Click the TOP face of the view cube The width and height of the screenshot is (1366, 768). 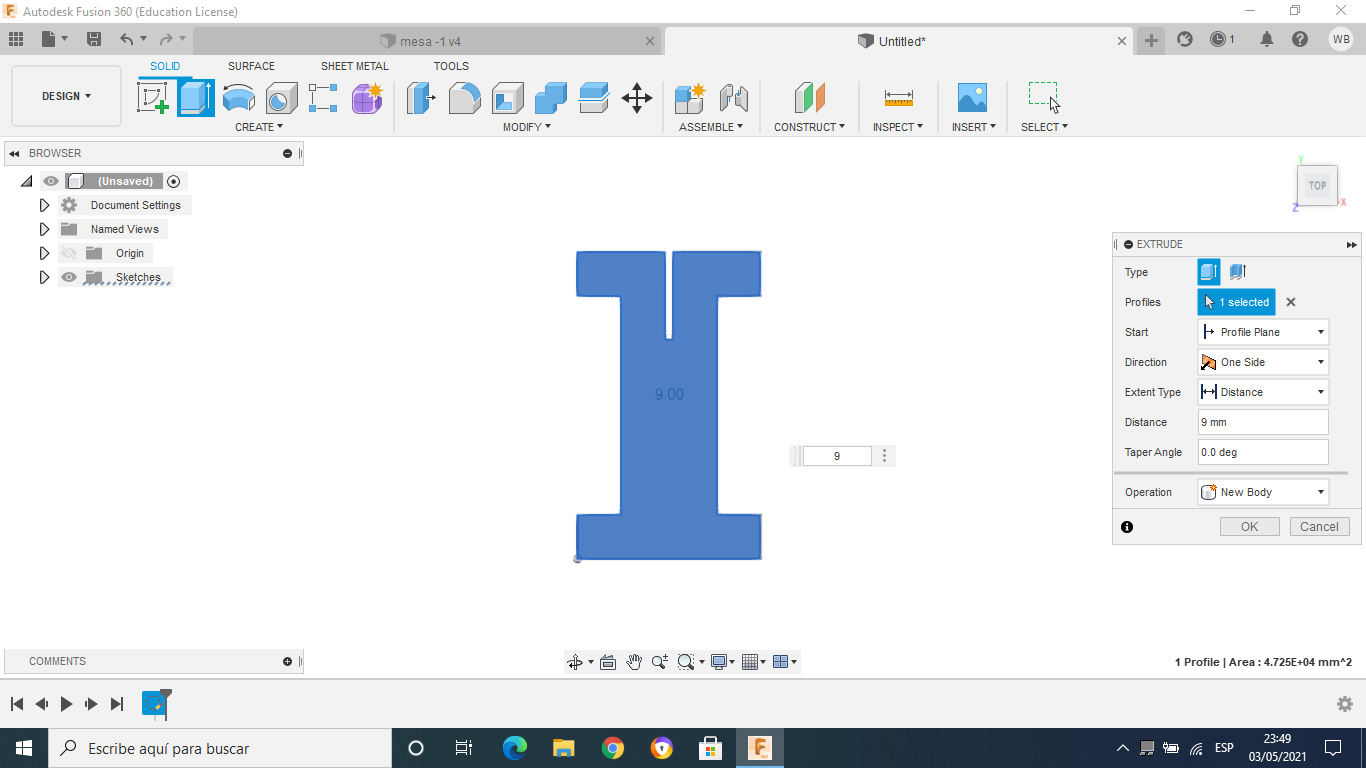[x=1317, y=185]
